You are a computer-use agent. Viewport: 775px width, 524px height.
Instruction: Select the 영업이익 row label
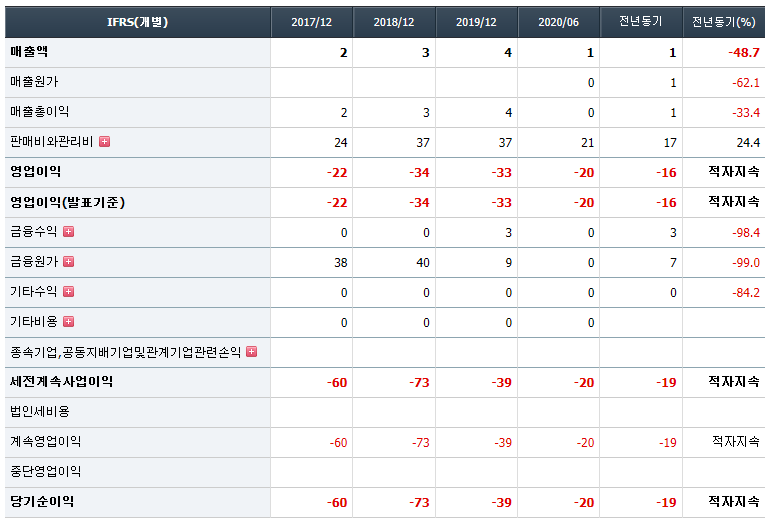[36, 172]
